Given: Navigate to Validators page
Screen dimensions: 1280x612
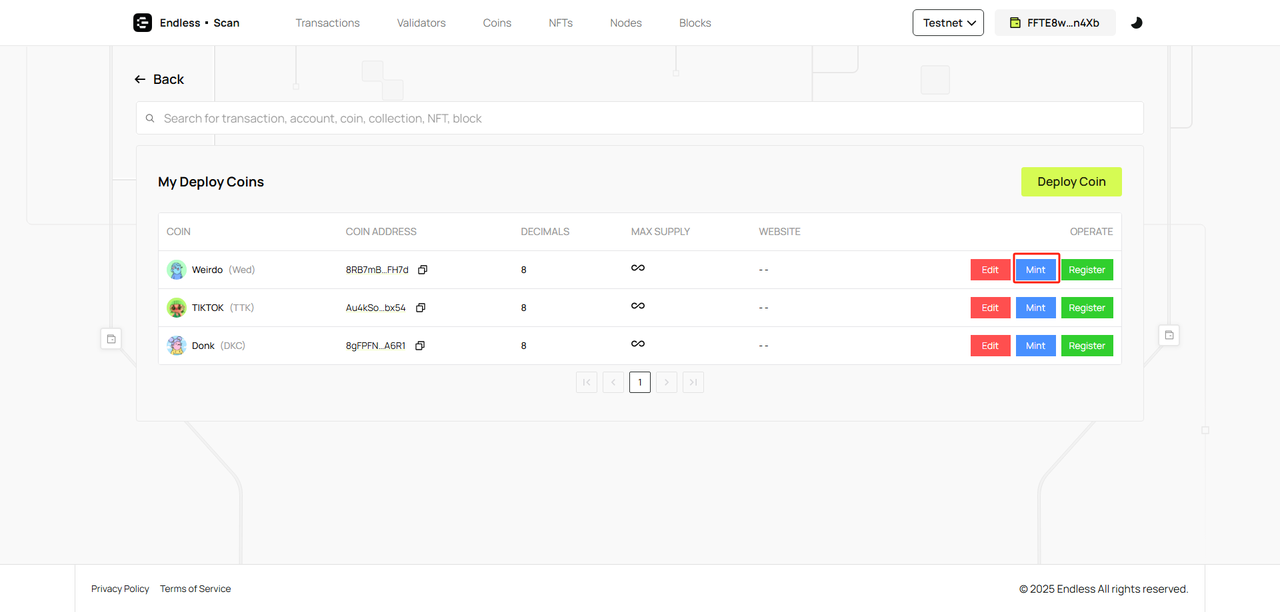Looking at the screenshot, I should click(x=421, y=23).
